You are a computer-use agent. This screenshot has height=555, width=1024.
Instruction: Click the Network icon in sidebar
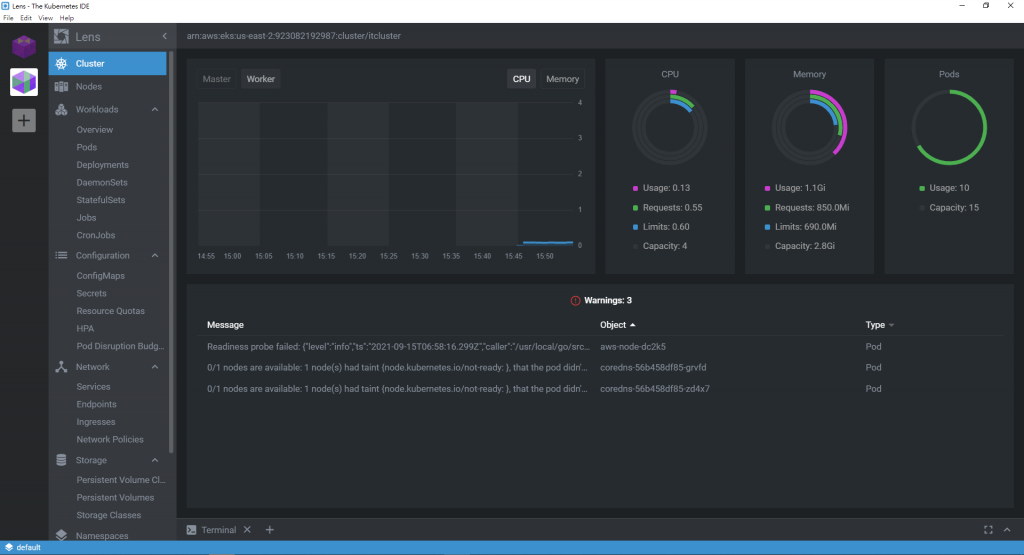click(x=61, y=367)
